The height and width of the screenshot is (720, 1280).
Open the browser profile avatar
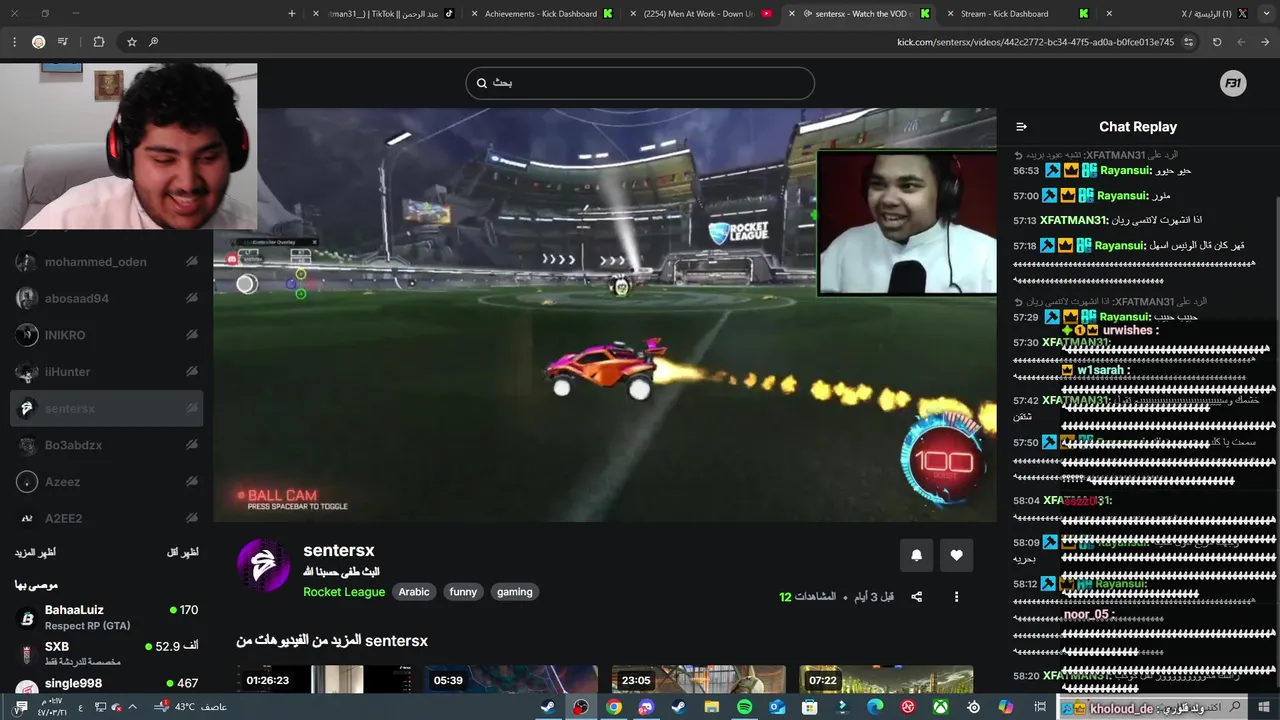(x=38, y=42)
